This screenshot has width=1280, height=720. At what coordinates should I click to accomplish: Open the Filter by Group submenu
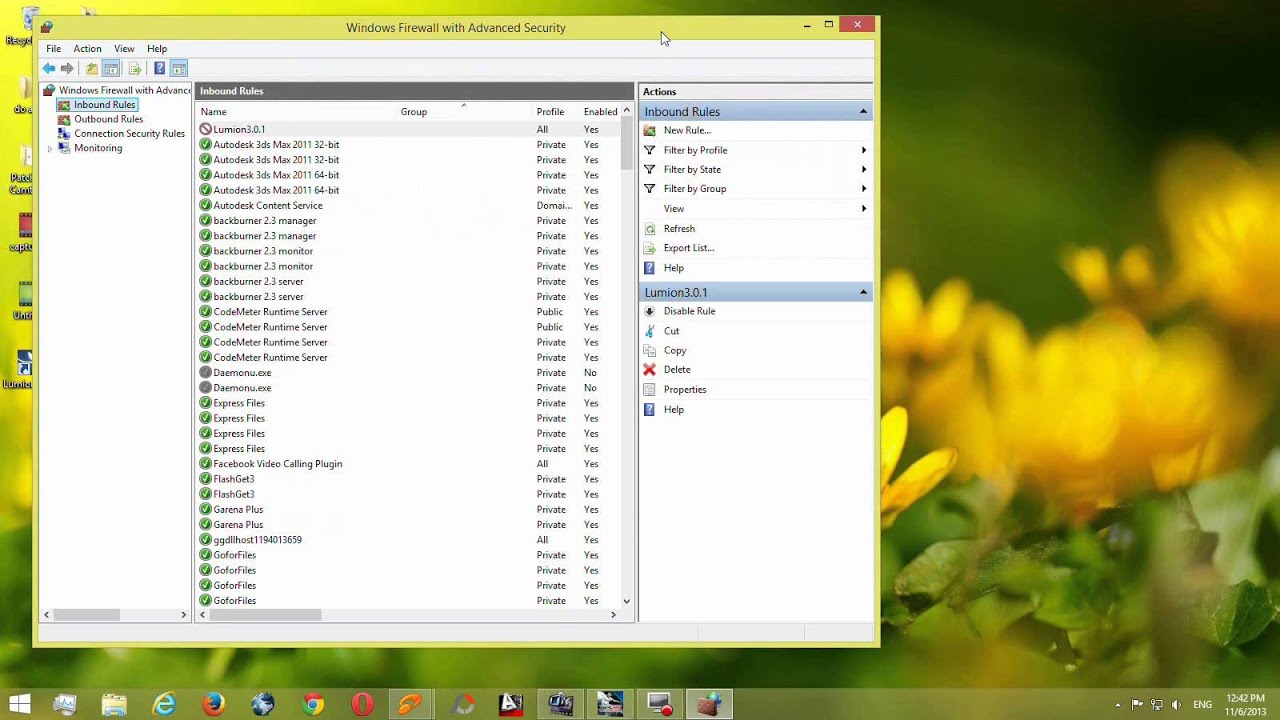pos(864,189)
